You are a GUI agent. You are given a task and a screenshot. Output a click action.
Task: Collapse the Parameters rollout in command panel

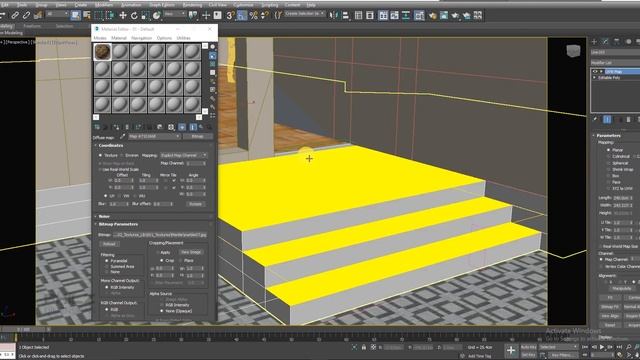609,136
